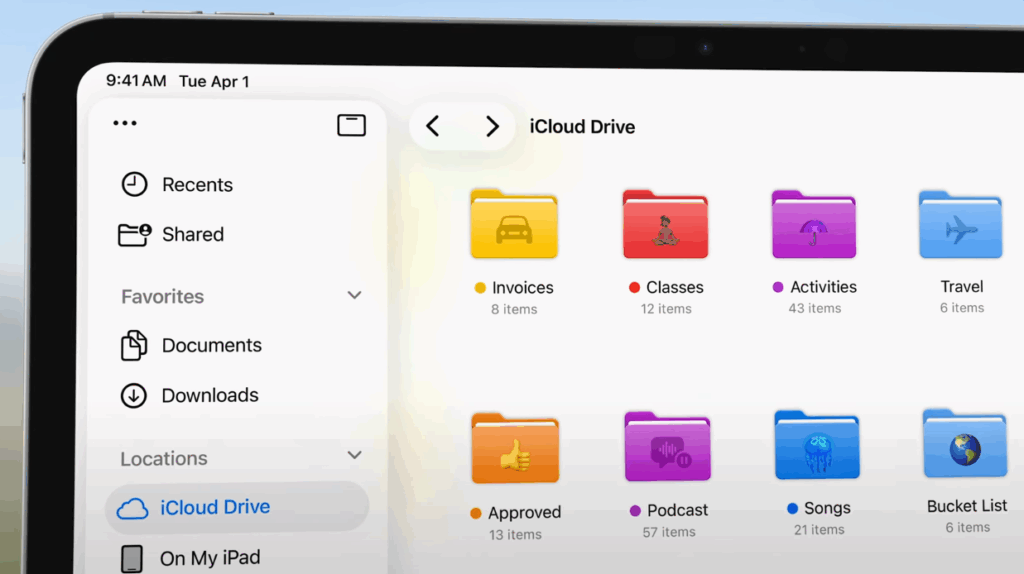
Task: Click the blue tag dot beside Songs
Action: [792, 508]
